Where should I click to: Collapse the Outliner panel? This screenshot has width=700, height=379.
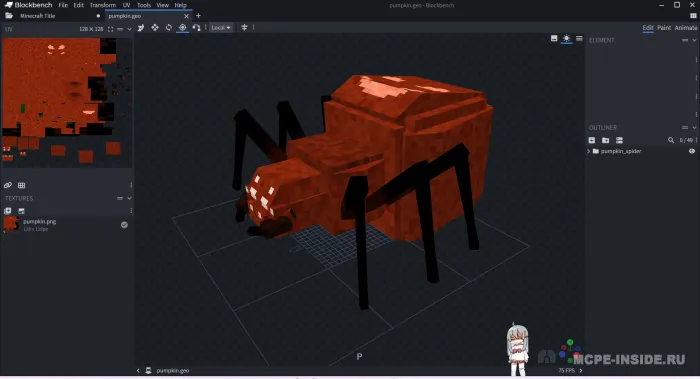coord(694,128)
